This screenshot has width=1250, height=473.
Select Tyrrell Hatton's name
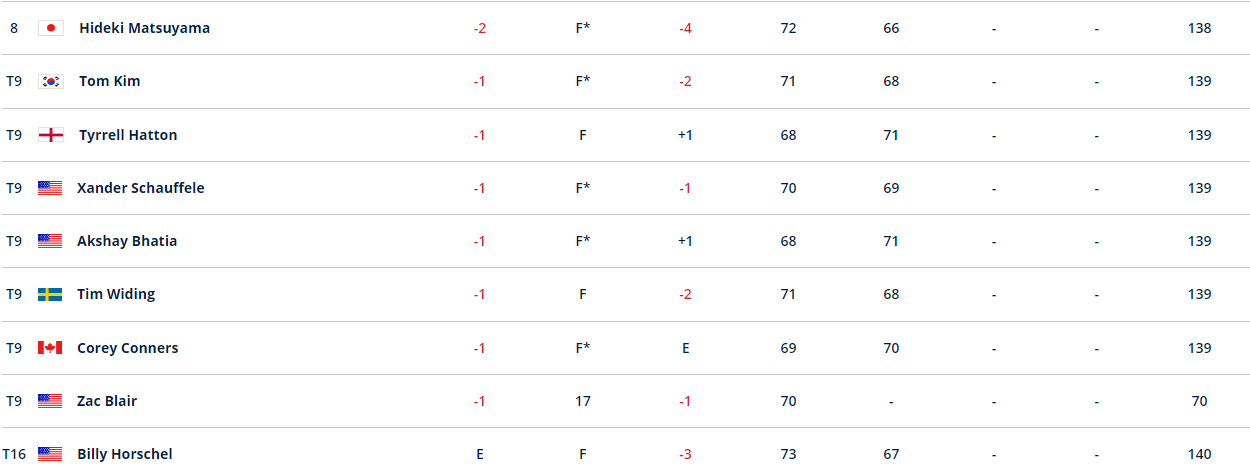[x=127, y=135]
